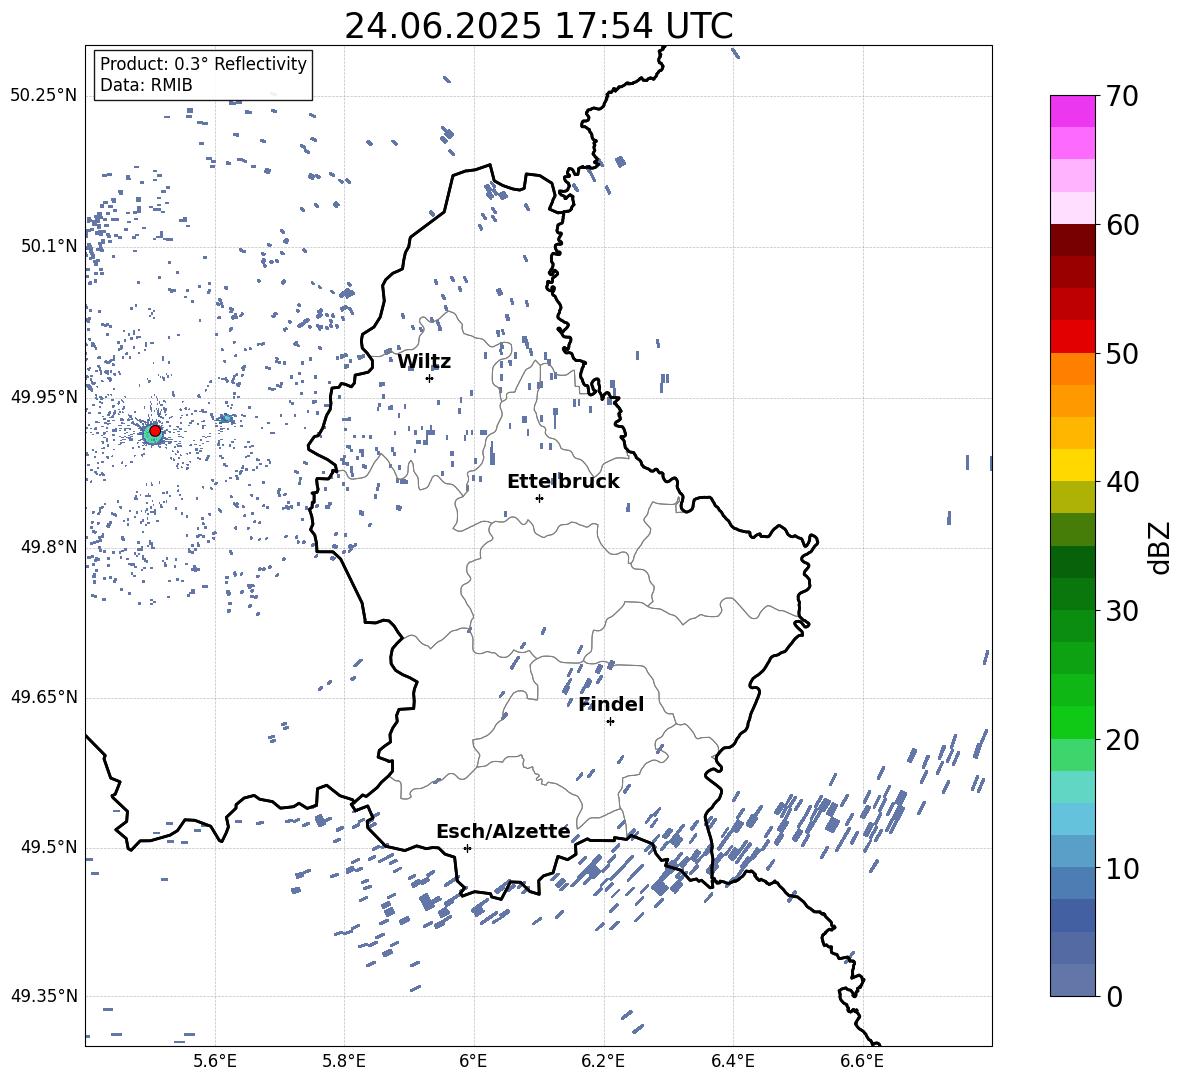Click the 60 colorbar tick label
Screen dimensions: 1184x1081
(1121, 225)
